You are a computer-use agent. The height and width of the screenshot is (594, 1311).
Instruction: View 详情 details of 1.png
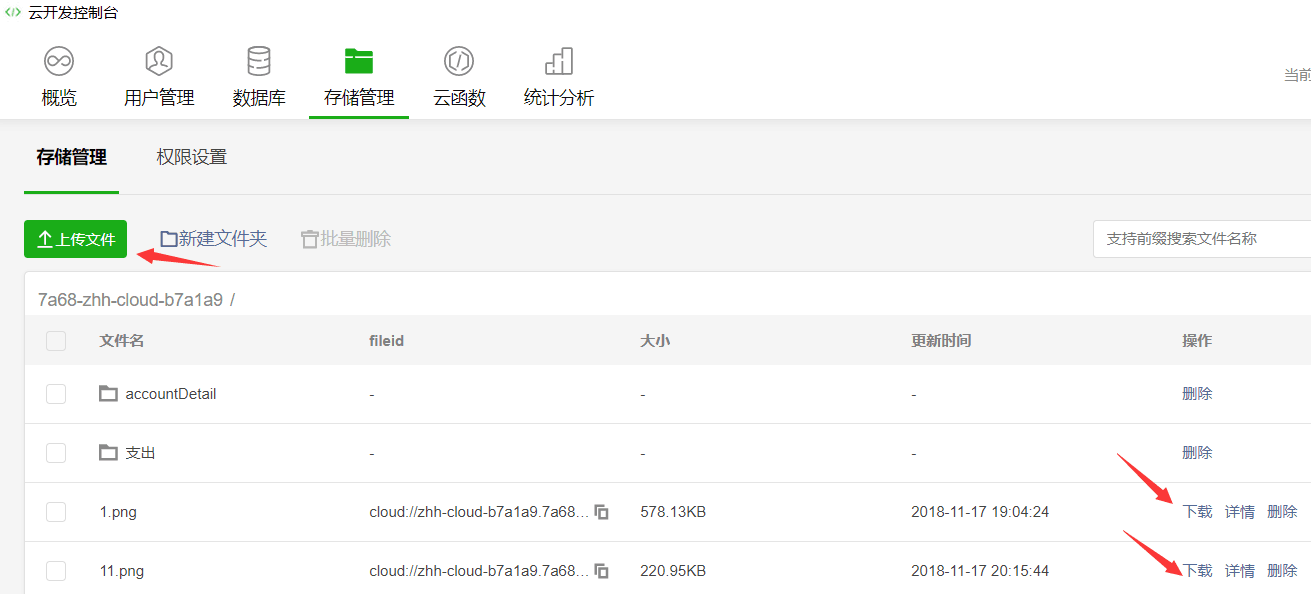[1240, 512]
